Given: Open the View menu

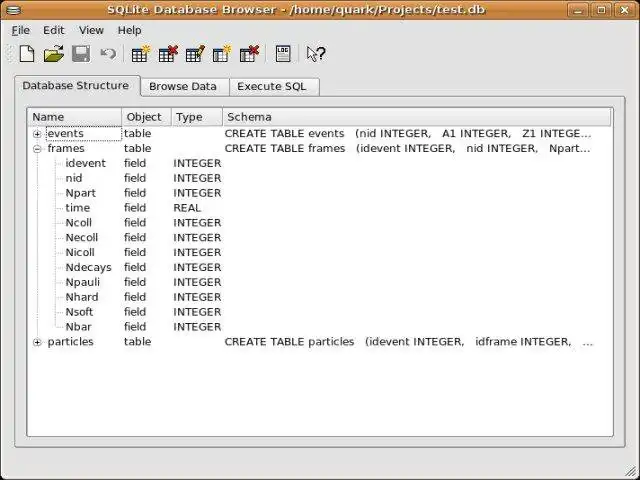Looking at the screenshot, I should click(91, 30).
